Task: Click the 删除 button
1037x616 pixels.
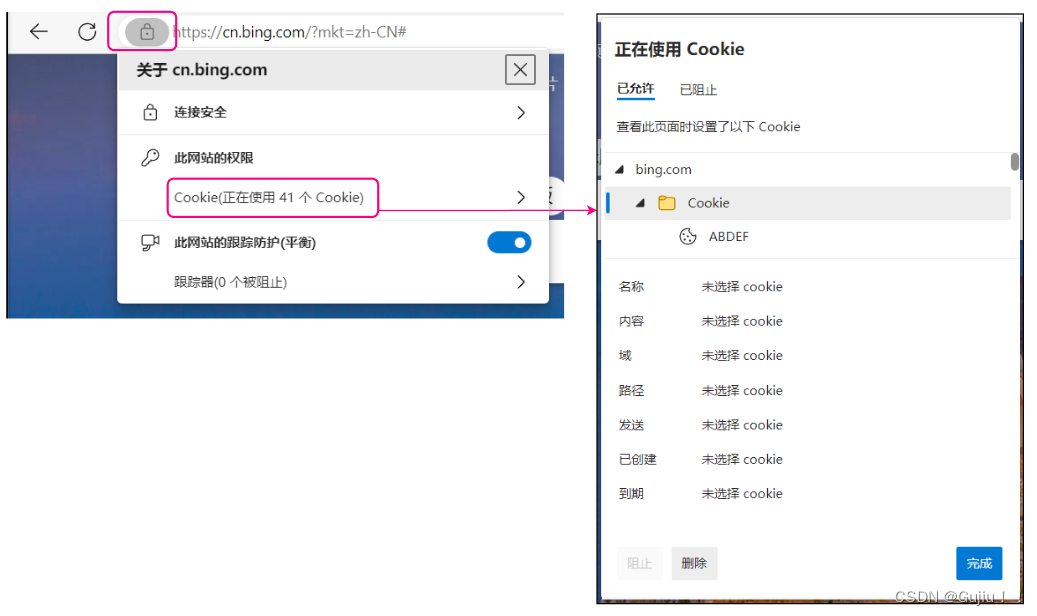Action: (694, 563)
